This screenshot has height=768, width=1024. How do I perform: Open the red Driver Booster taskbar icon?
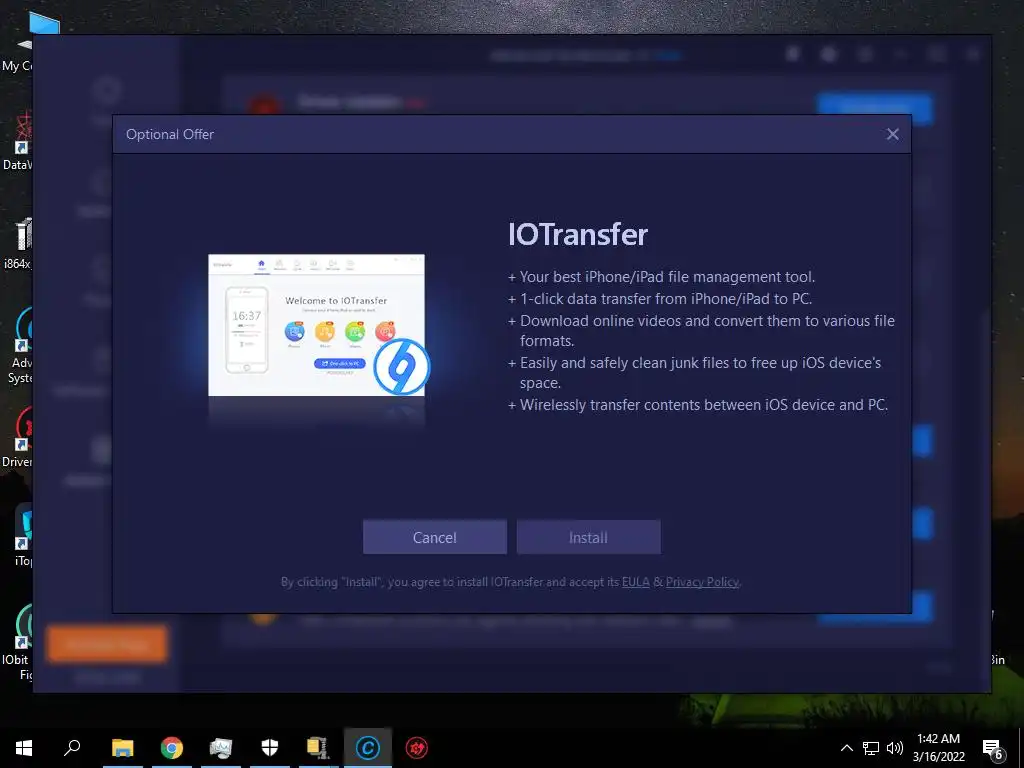pos(417,748)
